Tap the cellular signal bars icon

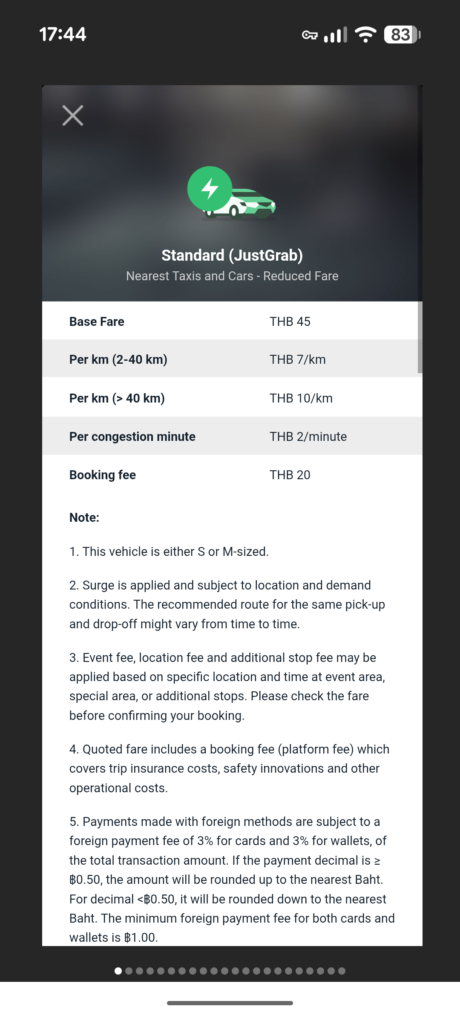(335, 35)
